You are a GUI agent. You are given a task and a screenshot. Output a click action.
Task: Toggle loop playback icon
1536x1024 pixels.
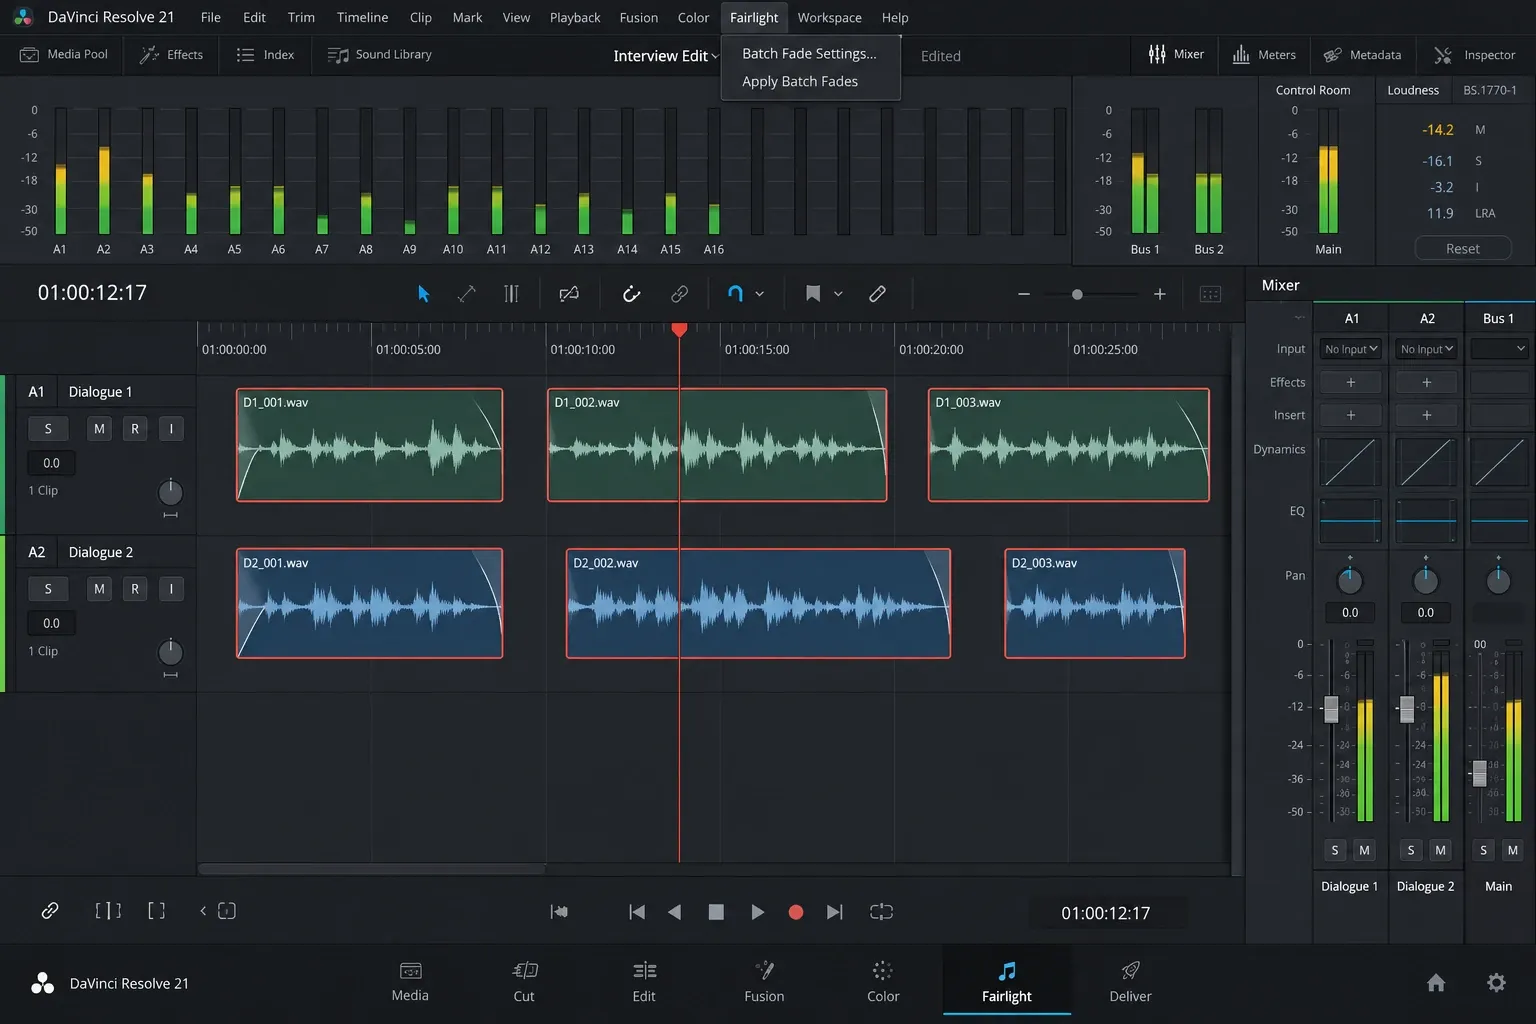[881, 912]
